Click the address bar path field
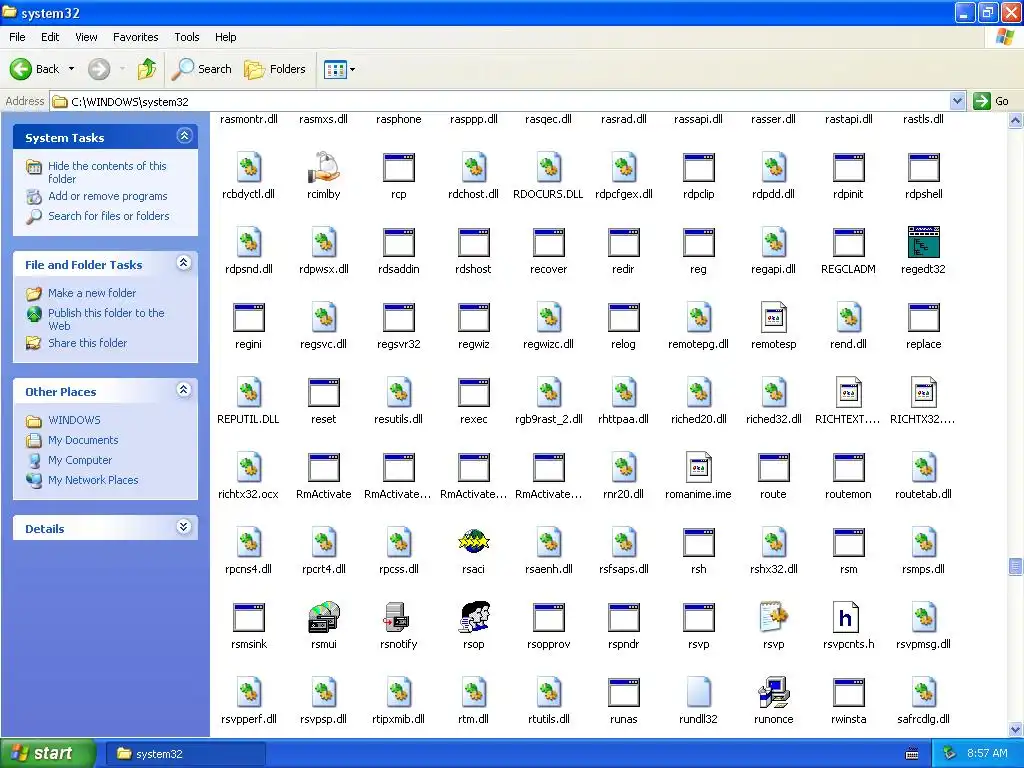Image resolution: width=1024 pixels, height=768 pixels. tap(500, 101)
